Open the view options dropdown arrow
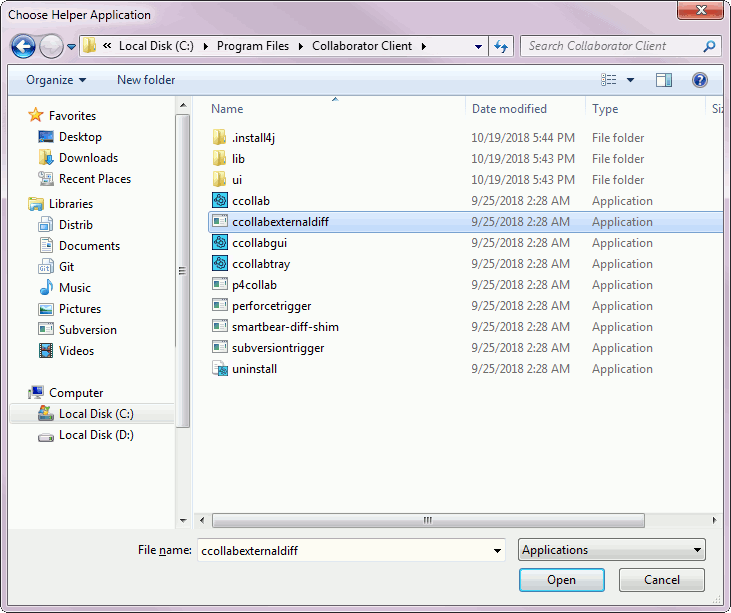Viewport: 731px width, 613px height. (630, 80)
